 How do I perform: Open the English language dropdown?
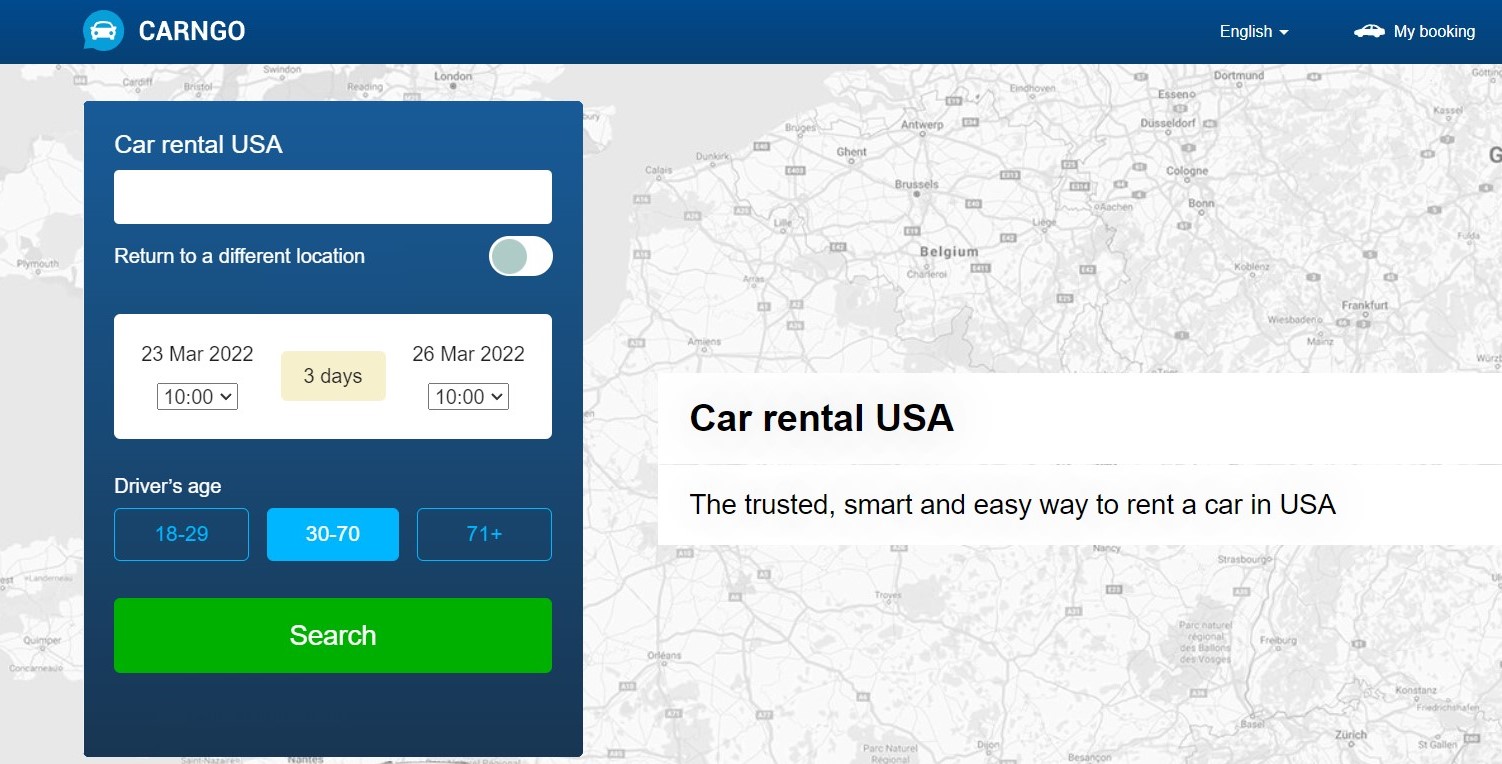tap(1254, 31)
